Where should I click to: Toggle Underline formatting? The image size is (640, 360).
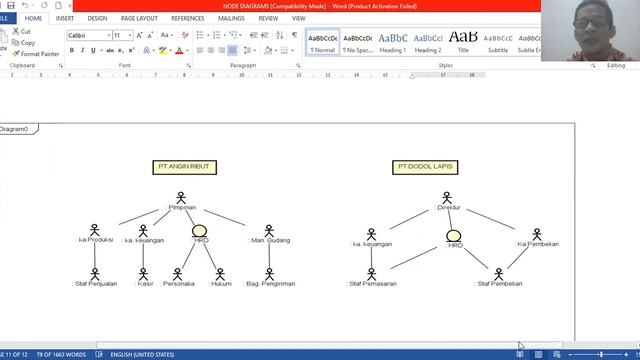click(x=93, y=51)
